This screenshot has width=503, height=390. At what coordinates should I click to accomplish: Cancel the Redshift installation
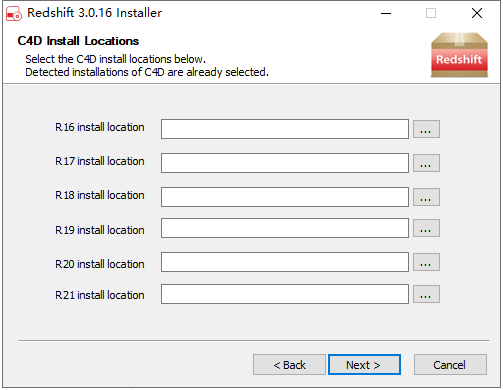[x=450, y=365]
